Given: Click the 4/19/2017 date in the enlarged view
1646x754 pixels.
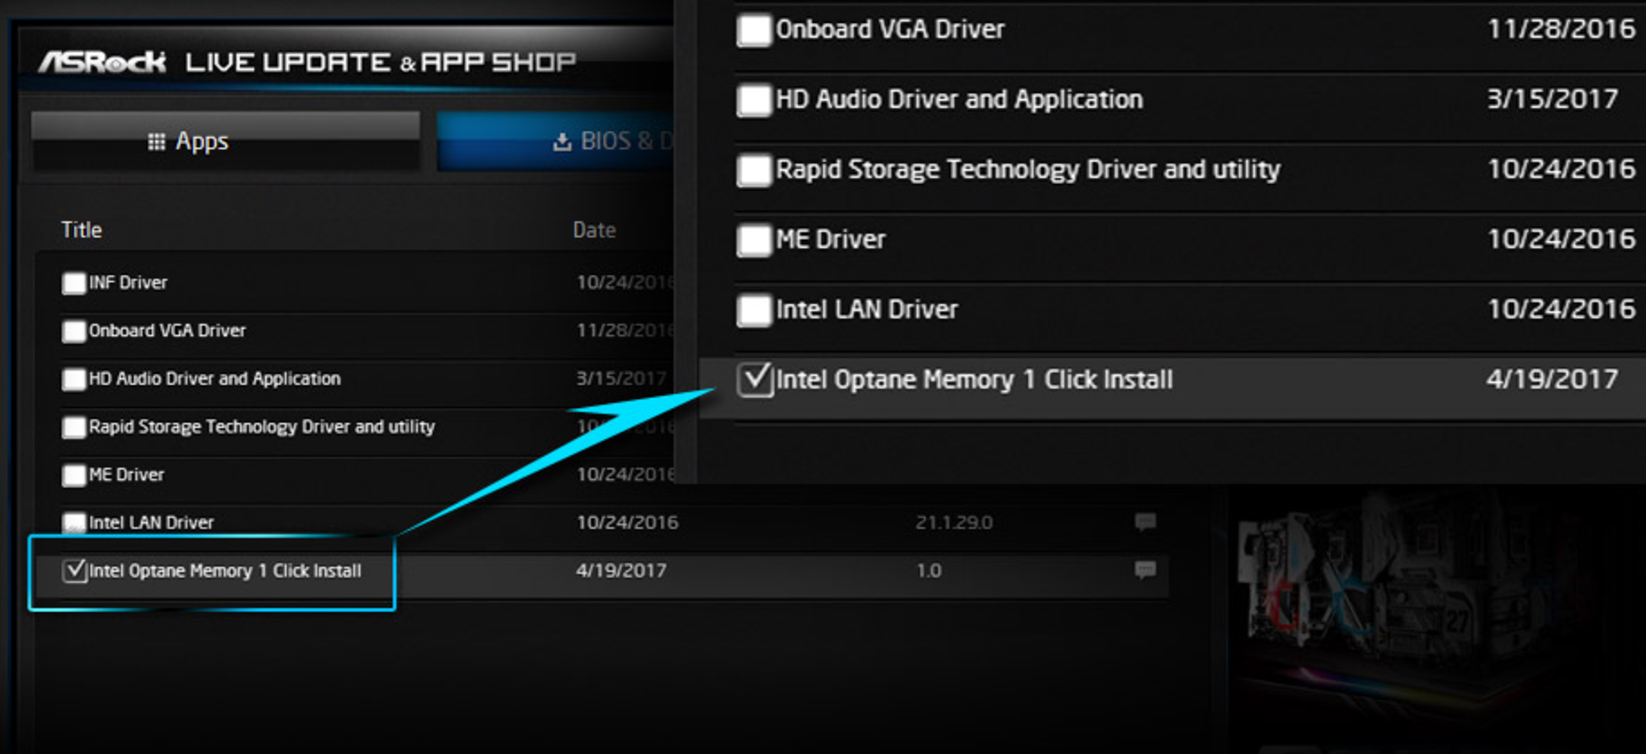Looking at the screenshot, I should point(1552,379).
